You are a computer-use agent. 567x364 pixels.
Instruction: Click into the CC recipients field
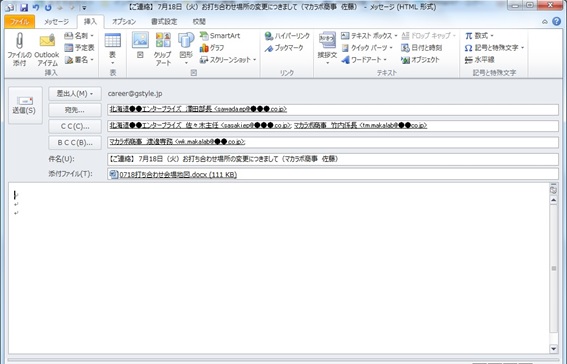pyautogui.click(x=333, y=126)
